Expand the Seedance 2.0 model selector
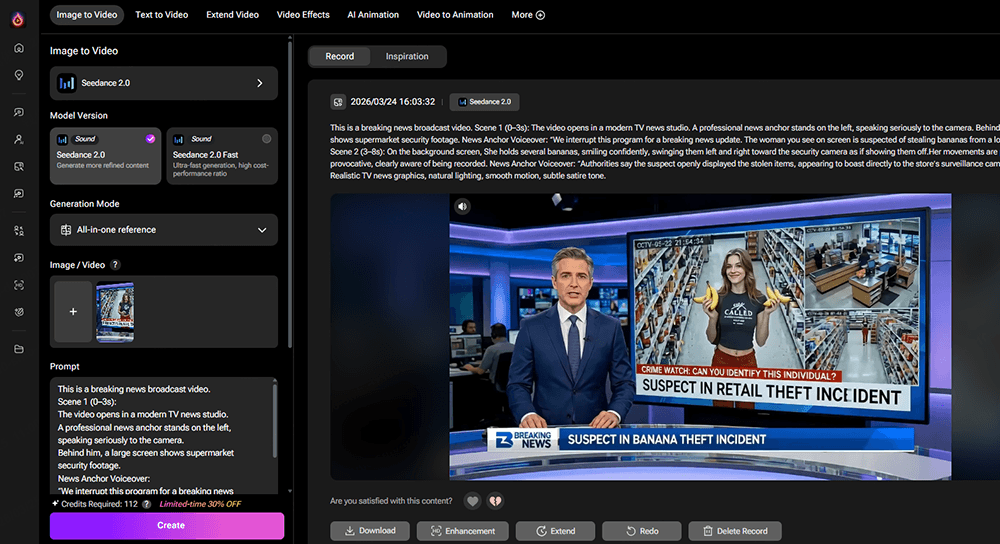 pyautogui.click(x=164, y=83)
